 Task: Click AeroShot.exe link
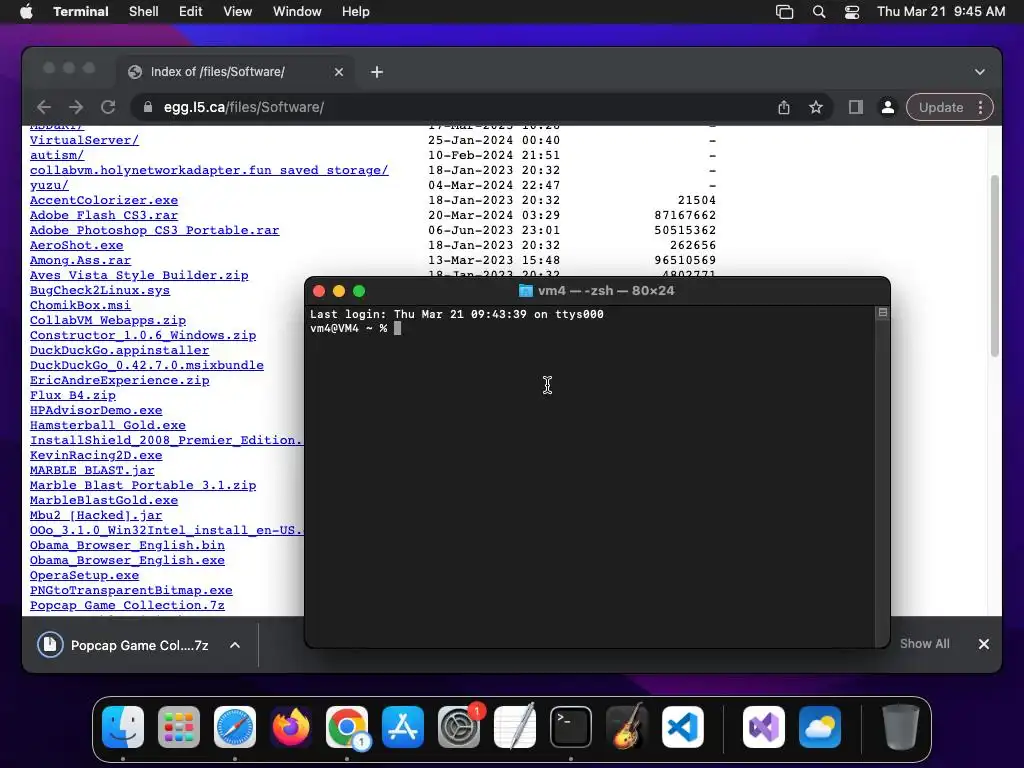[76, 245]
